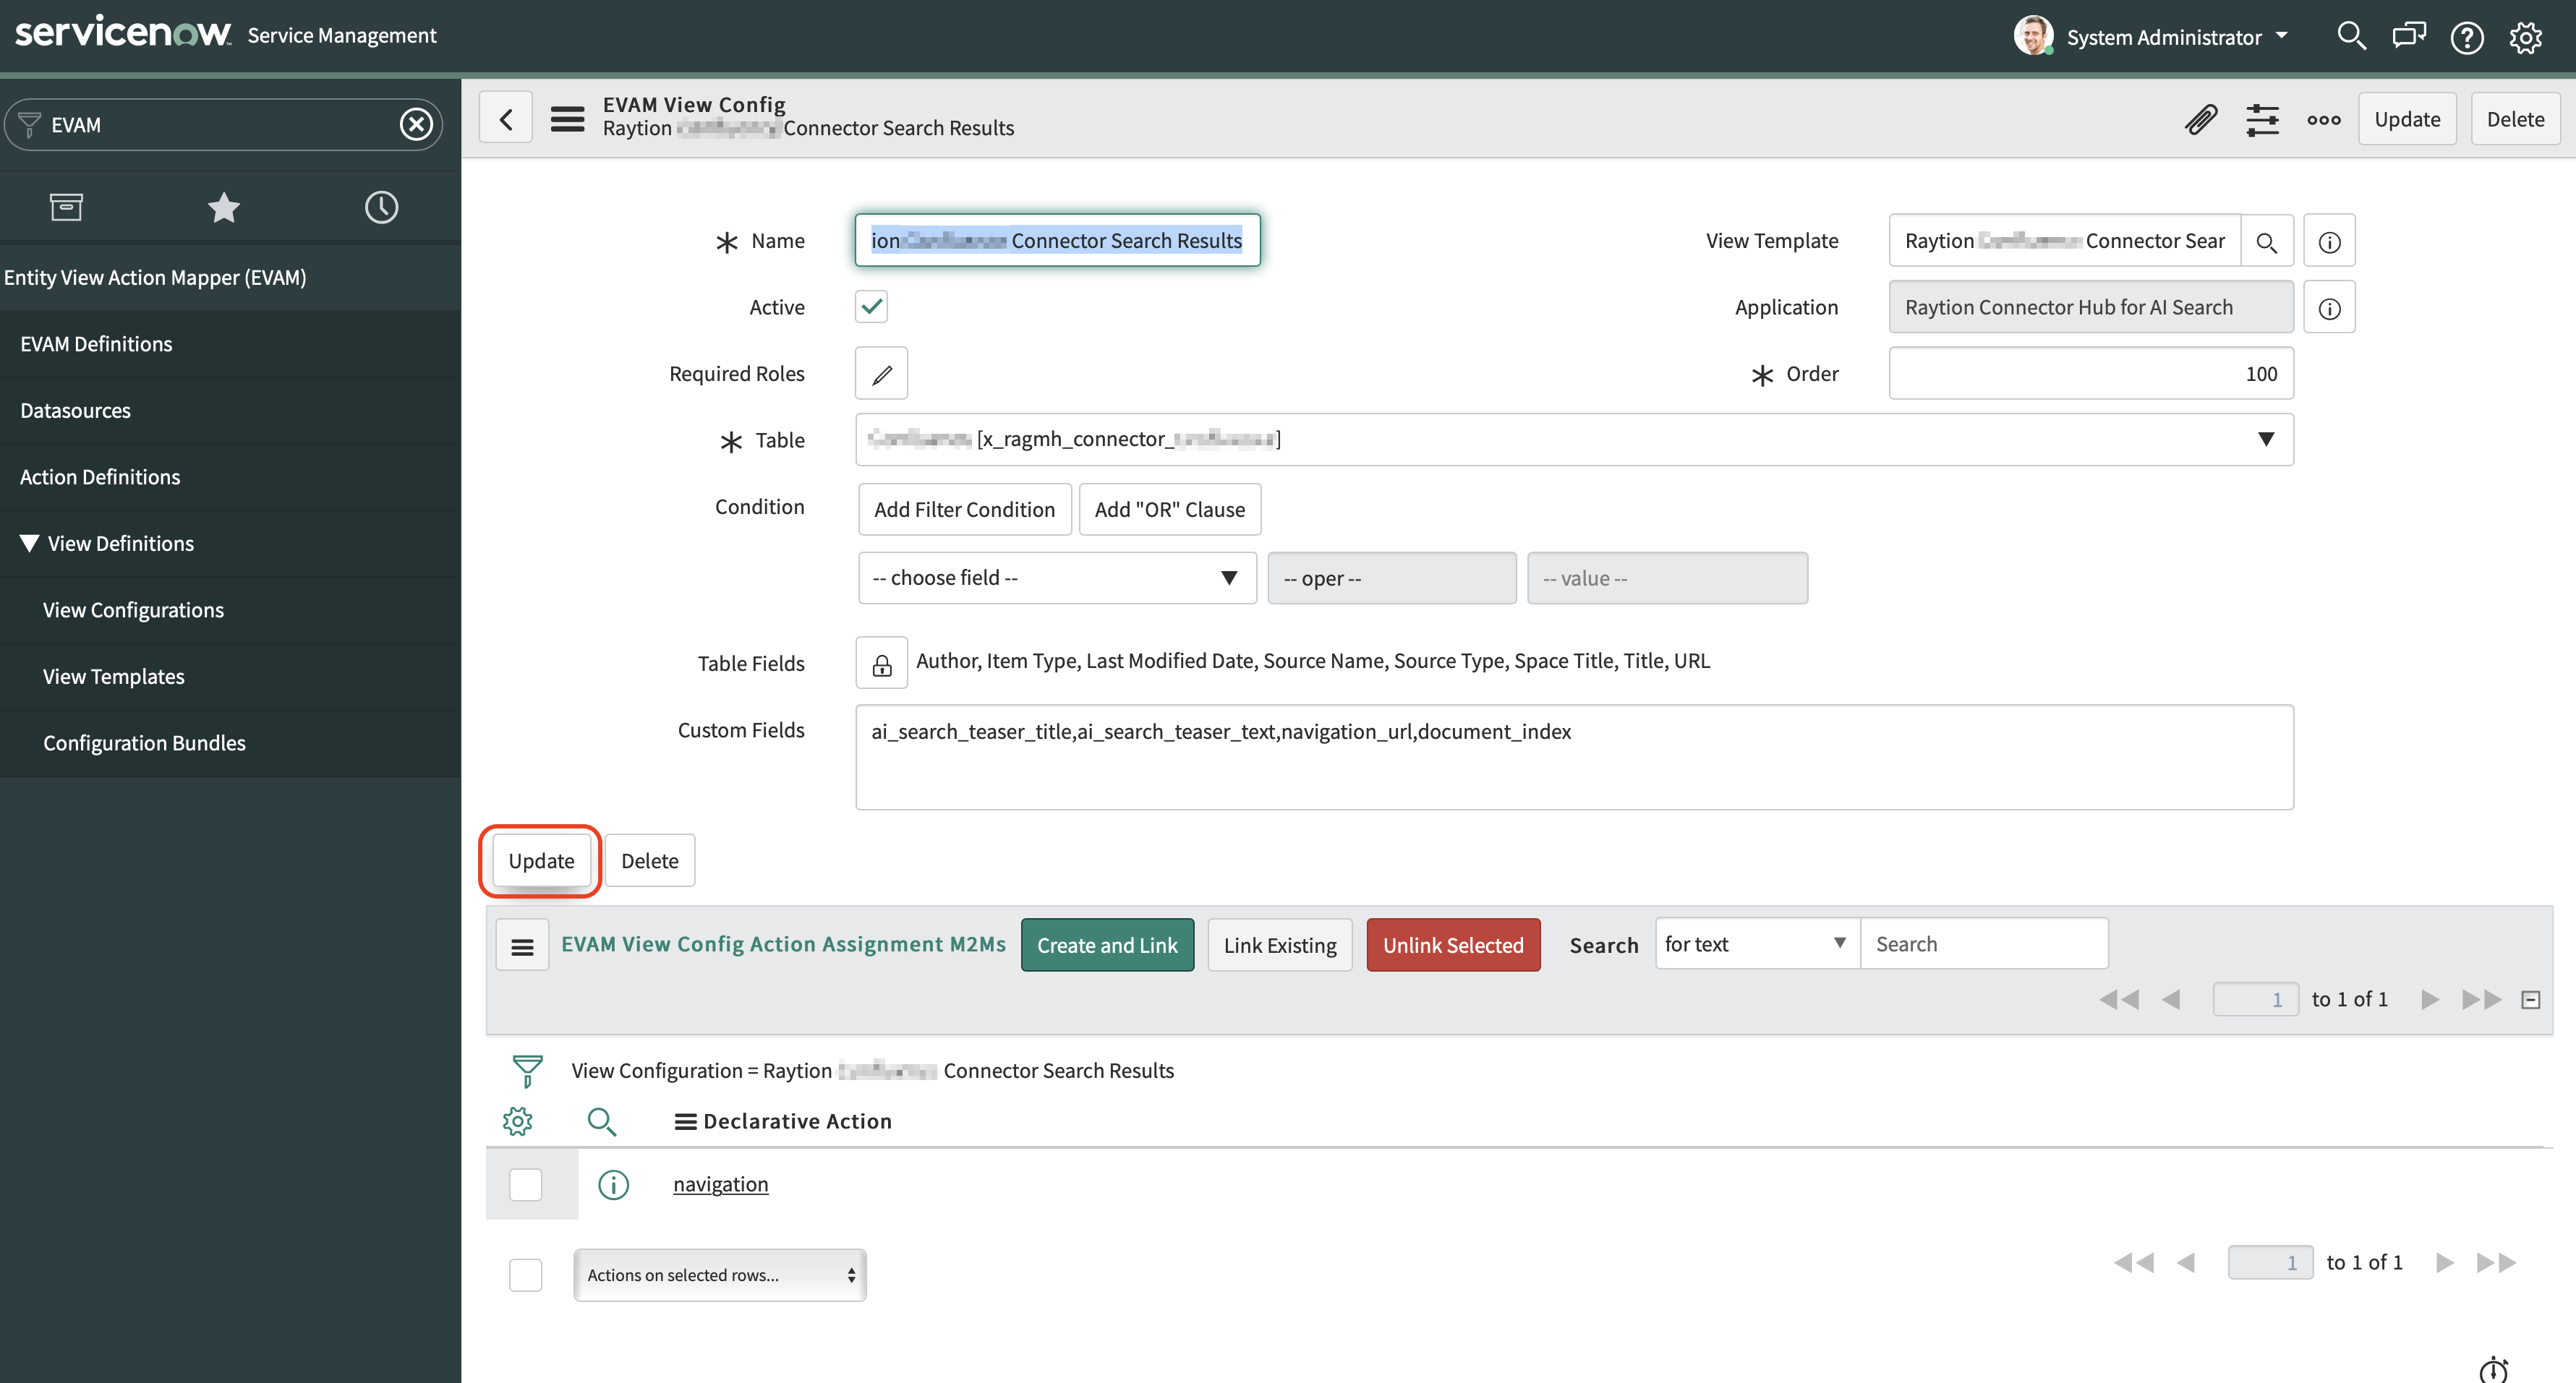Viewport: 2576px width, 1383px height.
Task: Open additional actions via the ellipsis icon
Action: [x=2324, y=119]
